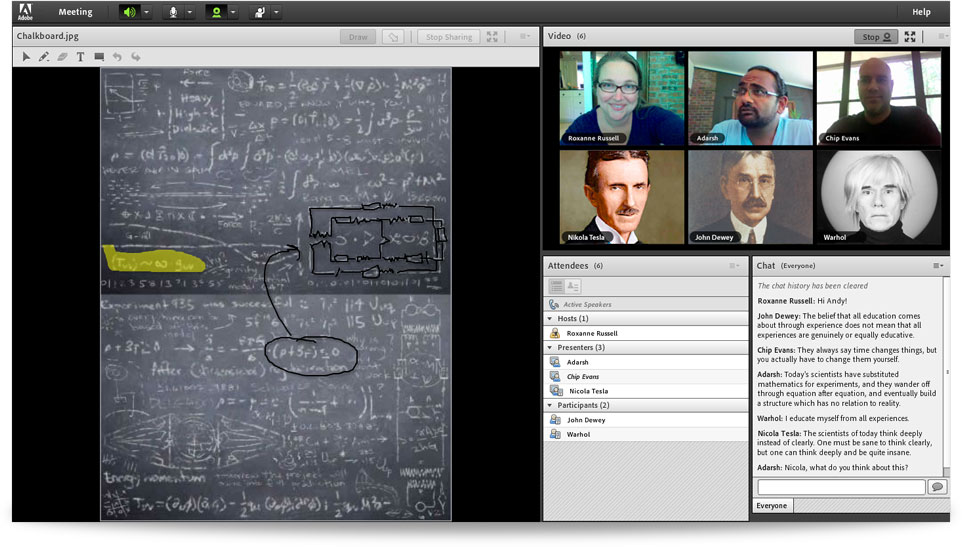Viewport: 962px width, 547px height.
Task: Select the Eraser tool
Action: [62, 56]
